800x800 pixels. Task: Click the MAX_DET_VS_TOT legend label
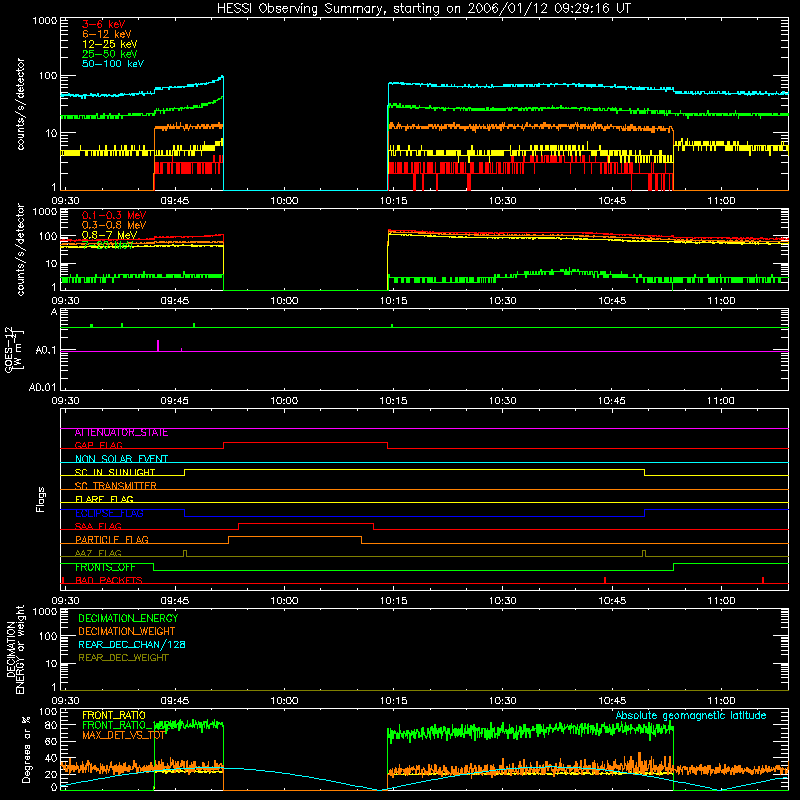123,735
